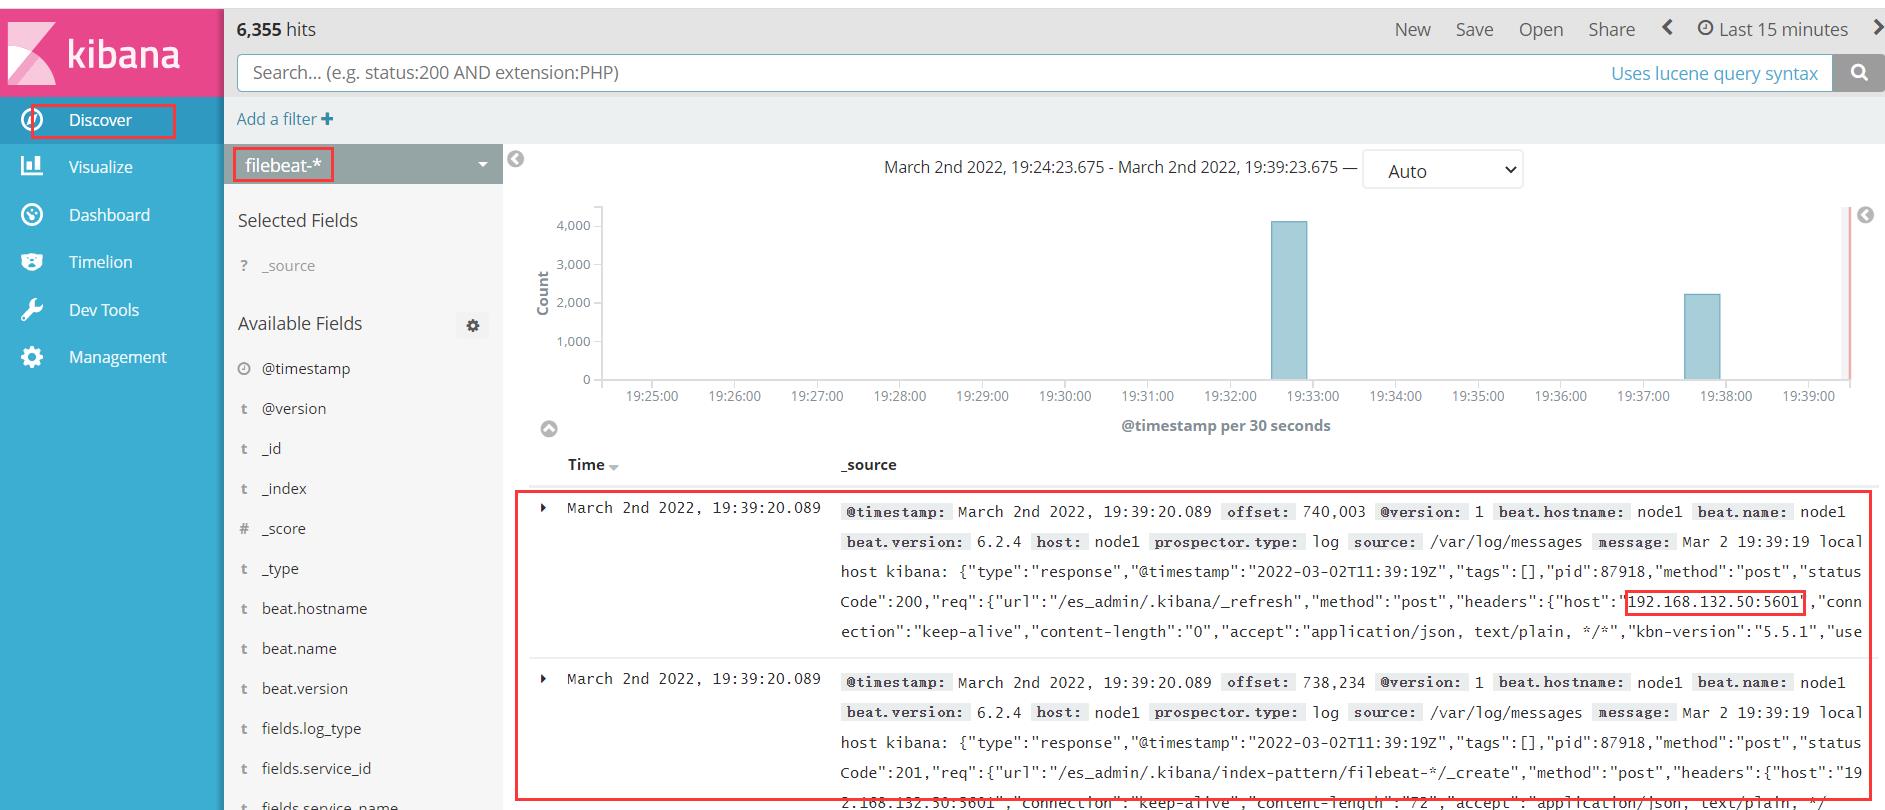1885x810 pixels.
Task: Click Add a filter
Action: (285, 119)
